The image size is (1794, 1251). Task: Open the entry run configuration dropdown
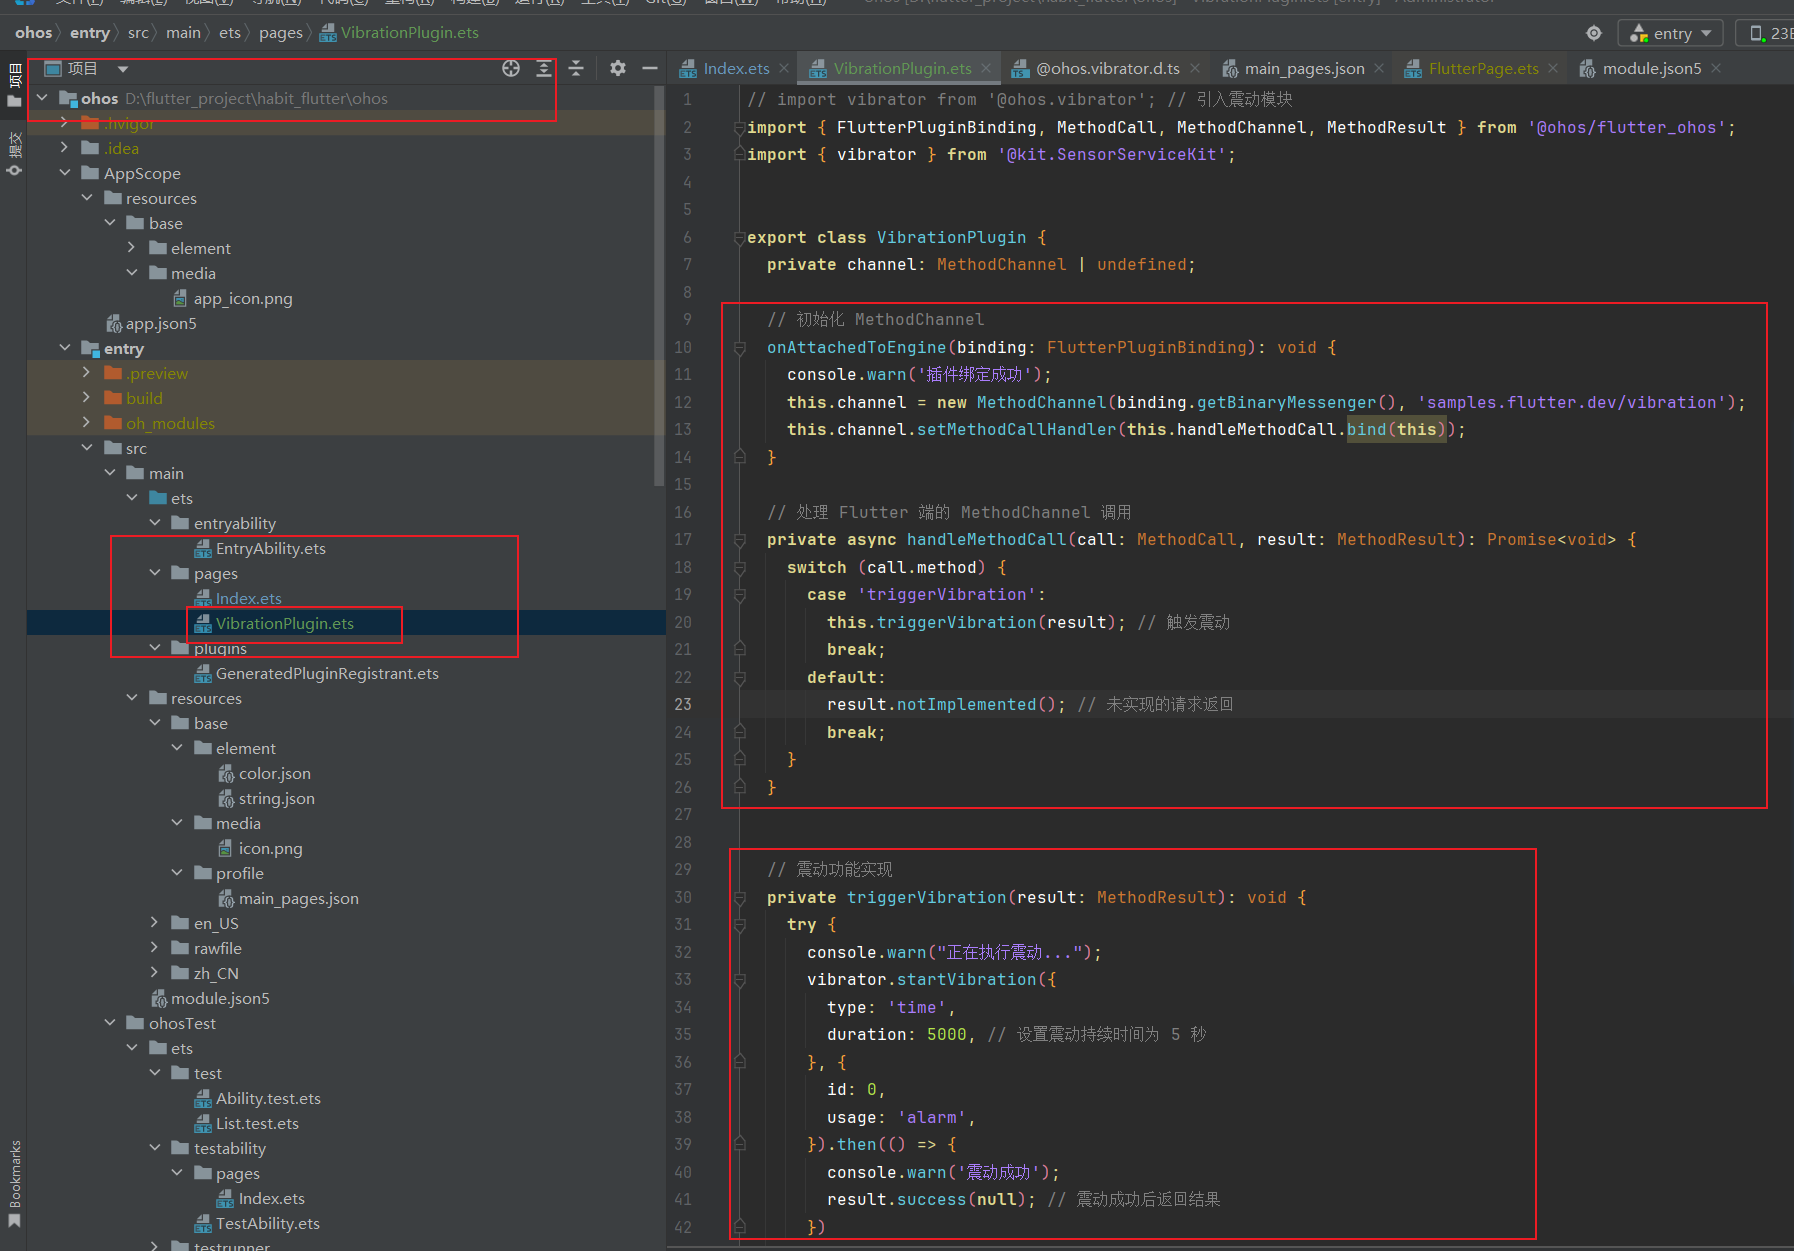coord(1672,33)
